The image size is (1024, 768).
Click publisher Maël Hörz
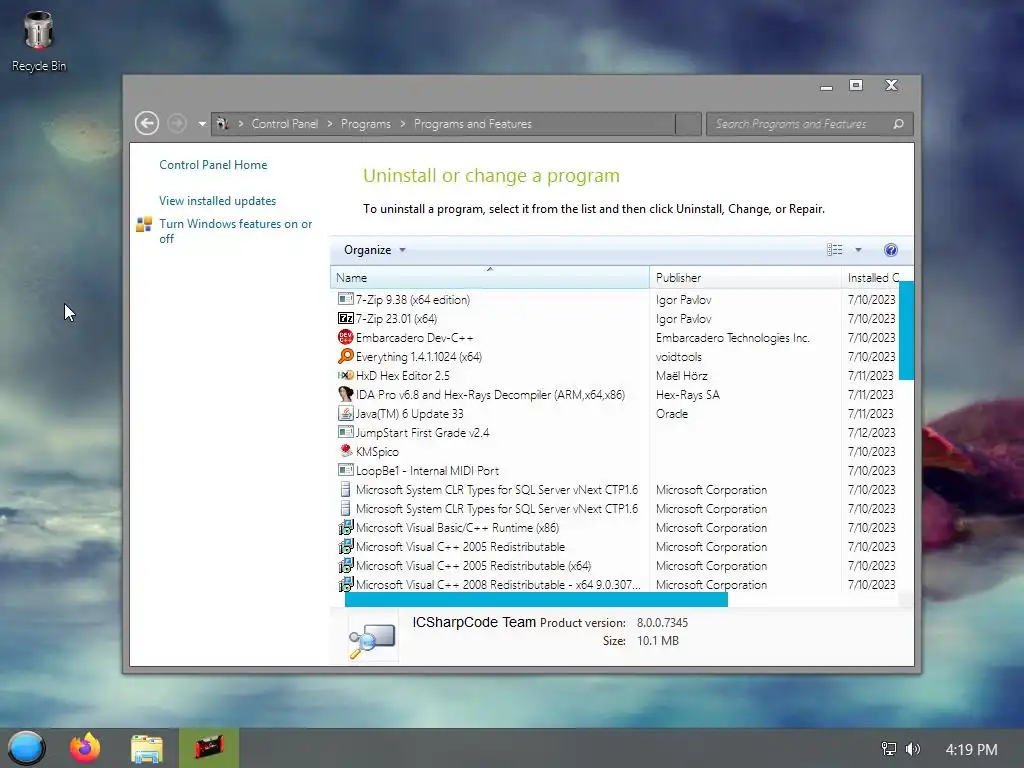[682, 376]
